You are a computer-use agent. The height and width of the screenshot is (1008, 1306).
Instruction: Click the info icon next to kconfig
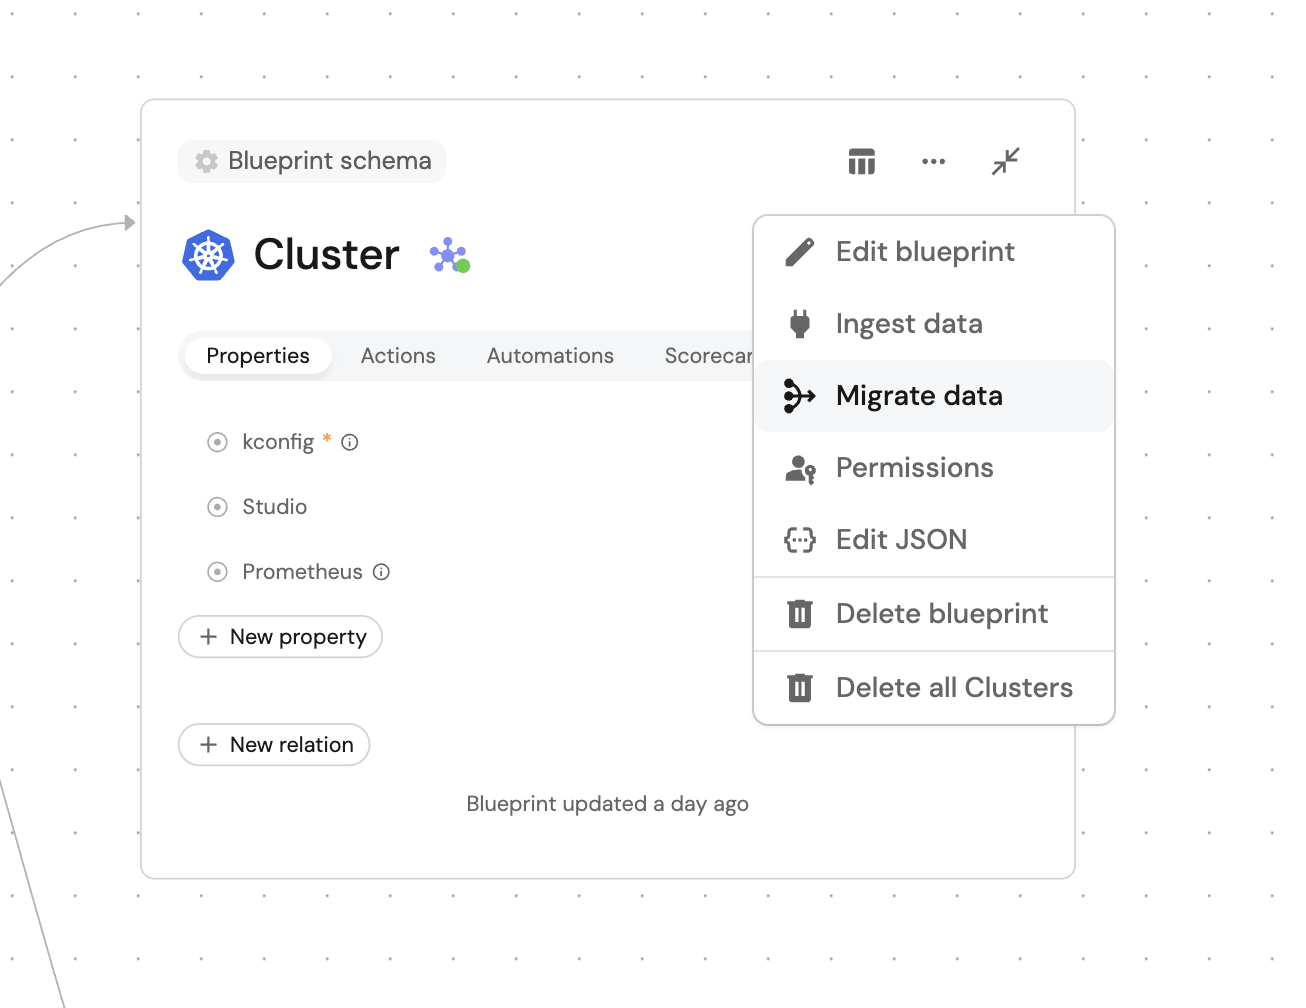point(350,442)
